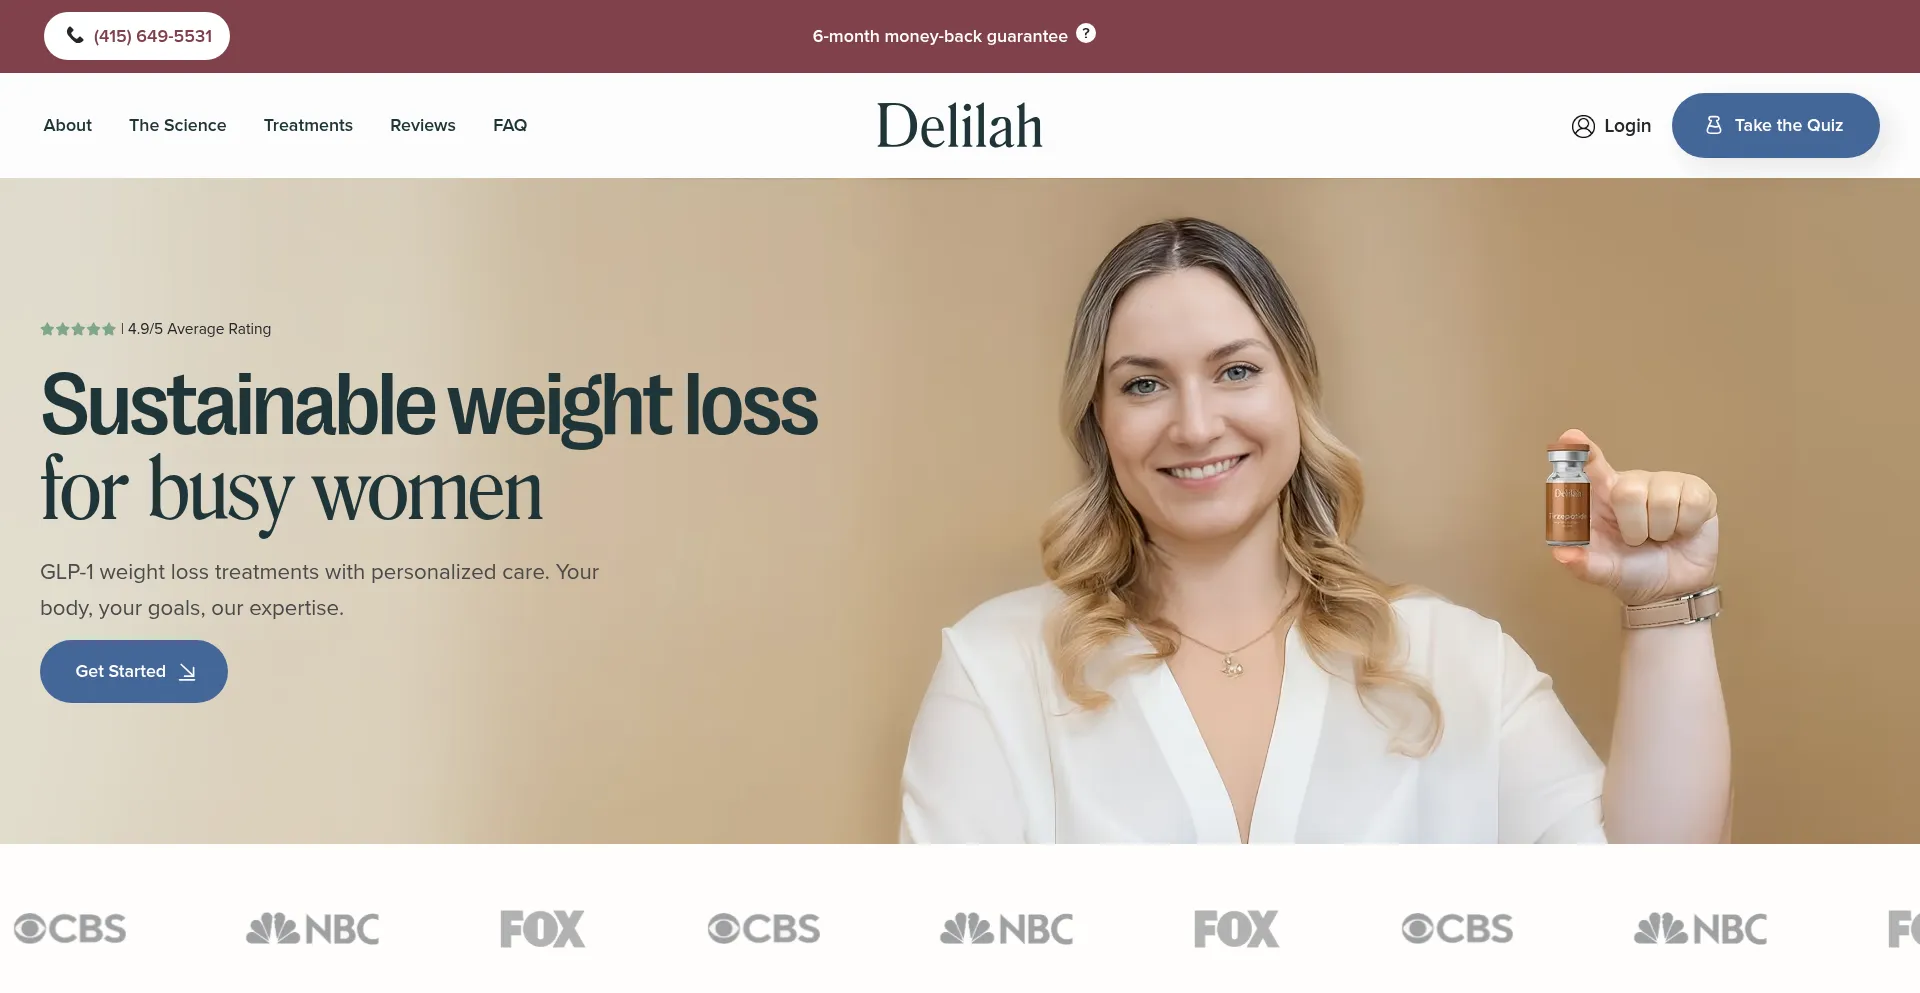Open the About menu item
The height and width of the screenshot is (993, 1920).
(67, 125)
